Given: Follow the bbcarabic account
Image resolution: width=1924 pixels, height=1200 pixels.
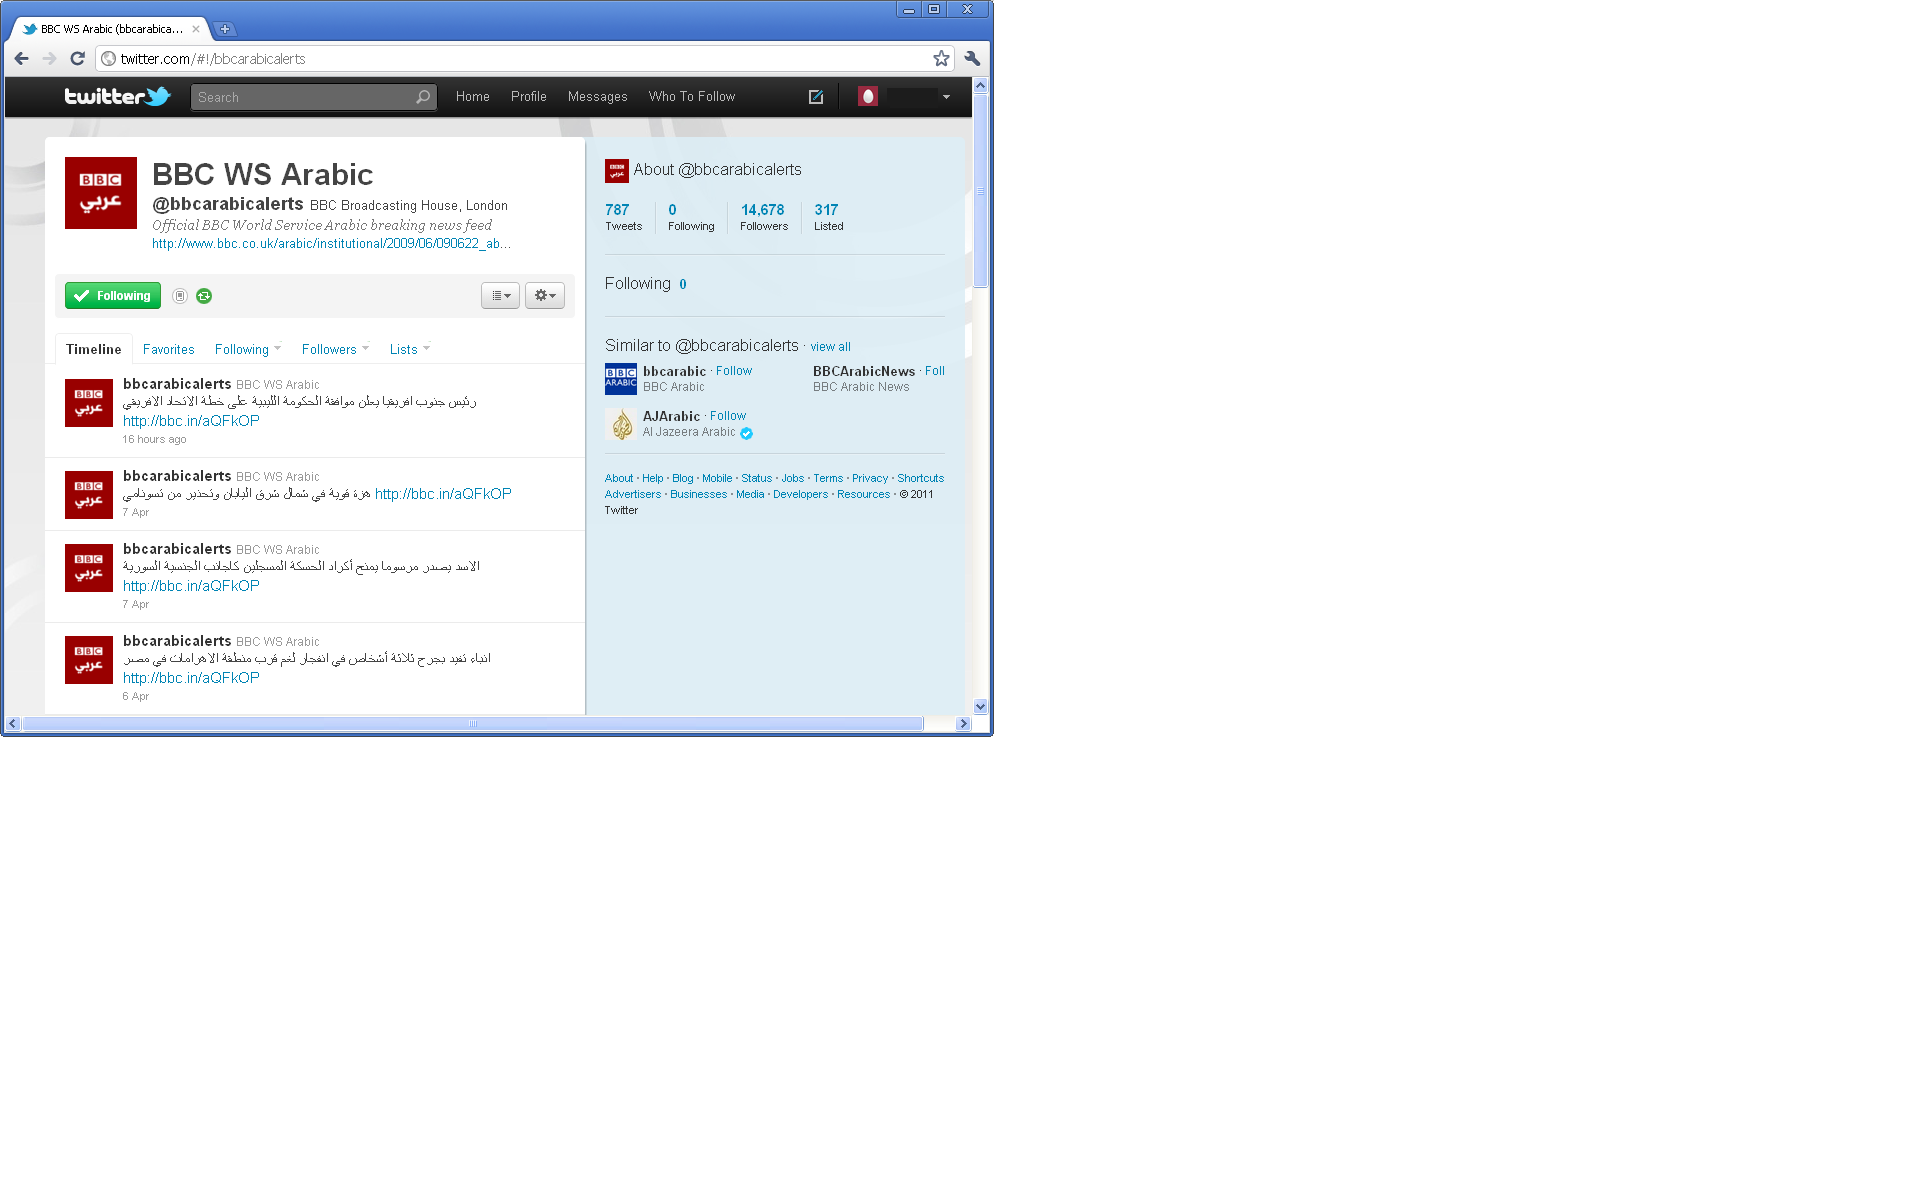Looking at the screenshot, I should click(x=734, y=371).
